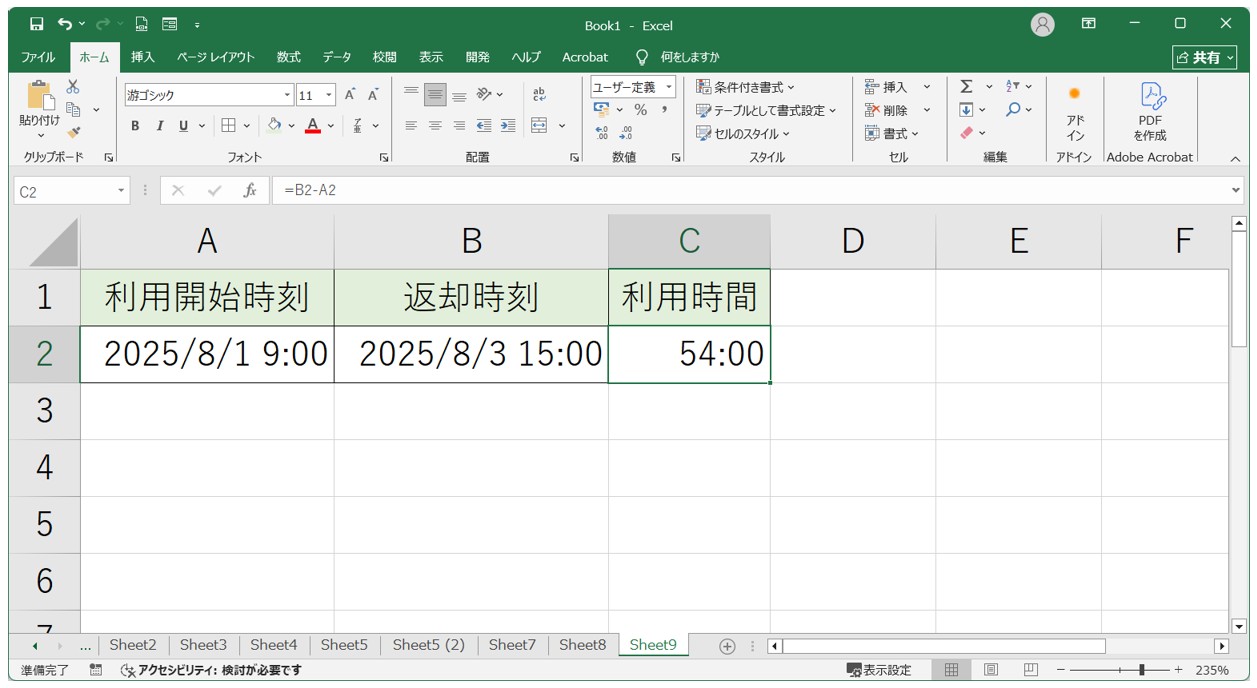Open the File (ファイル) tab
1257x688 pixels.
pos(38,57)
